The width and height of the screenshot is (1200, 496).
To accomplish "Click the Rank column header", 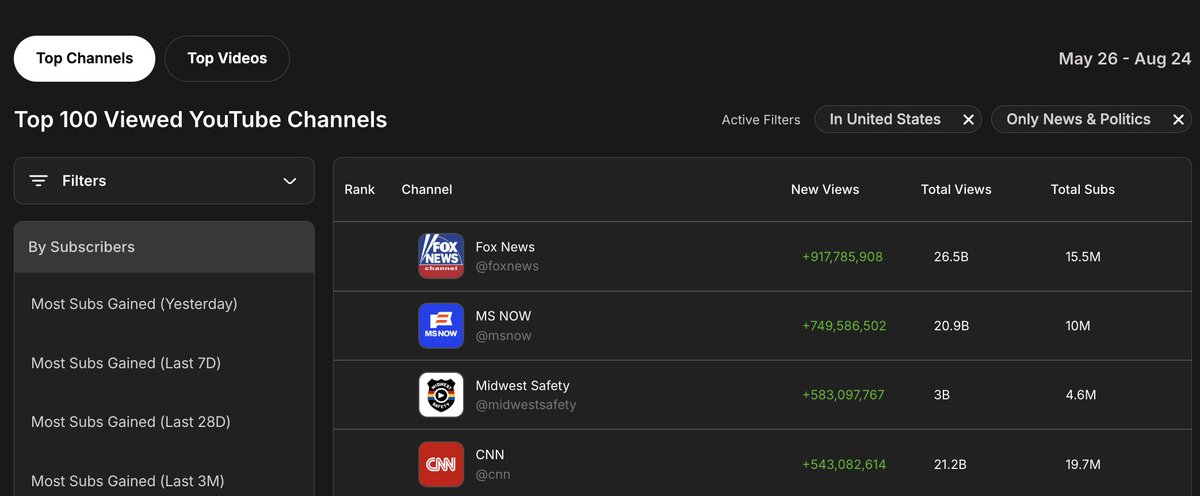I will (360, 189).
